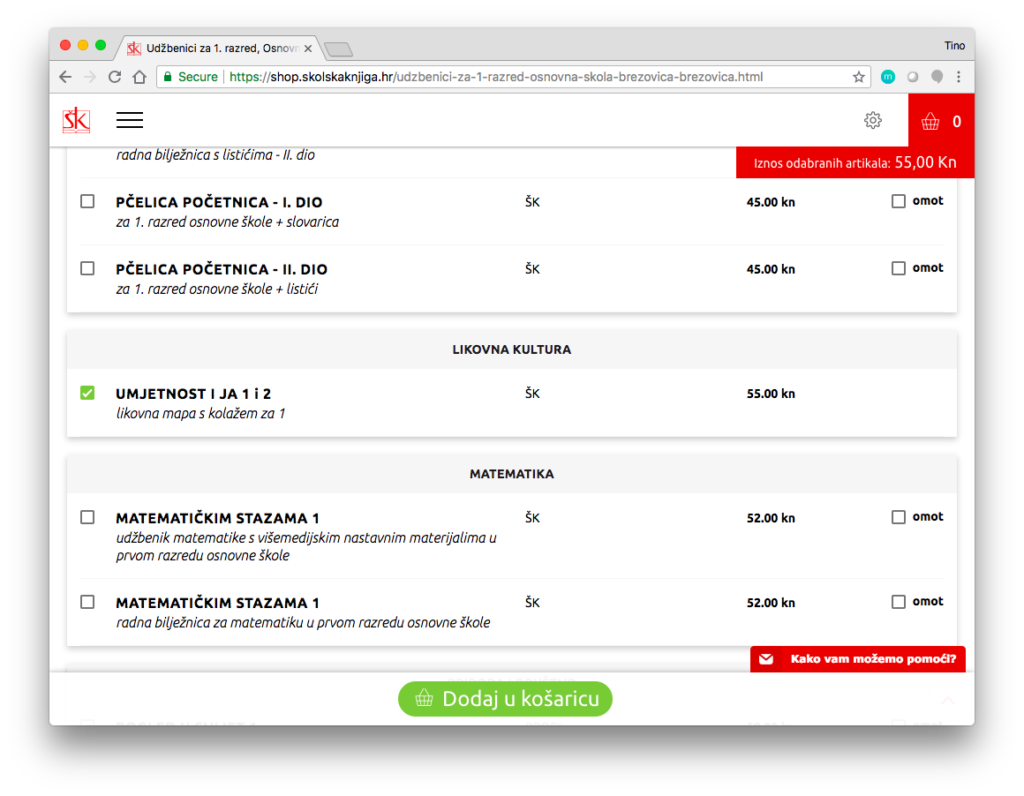Go to the browser home page
1024x796 pixels.
140,77
